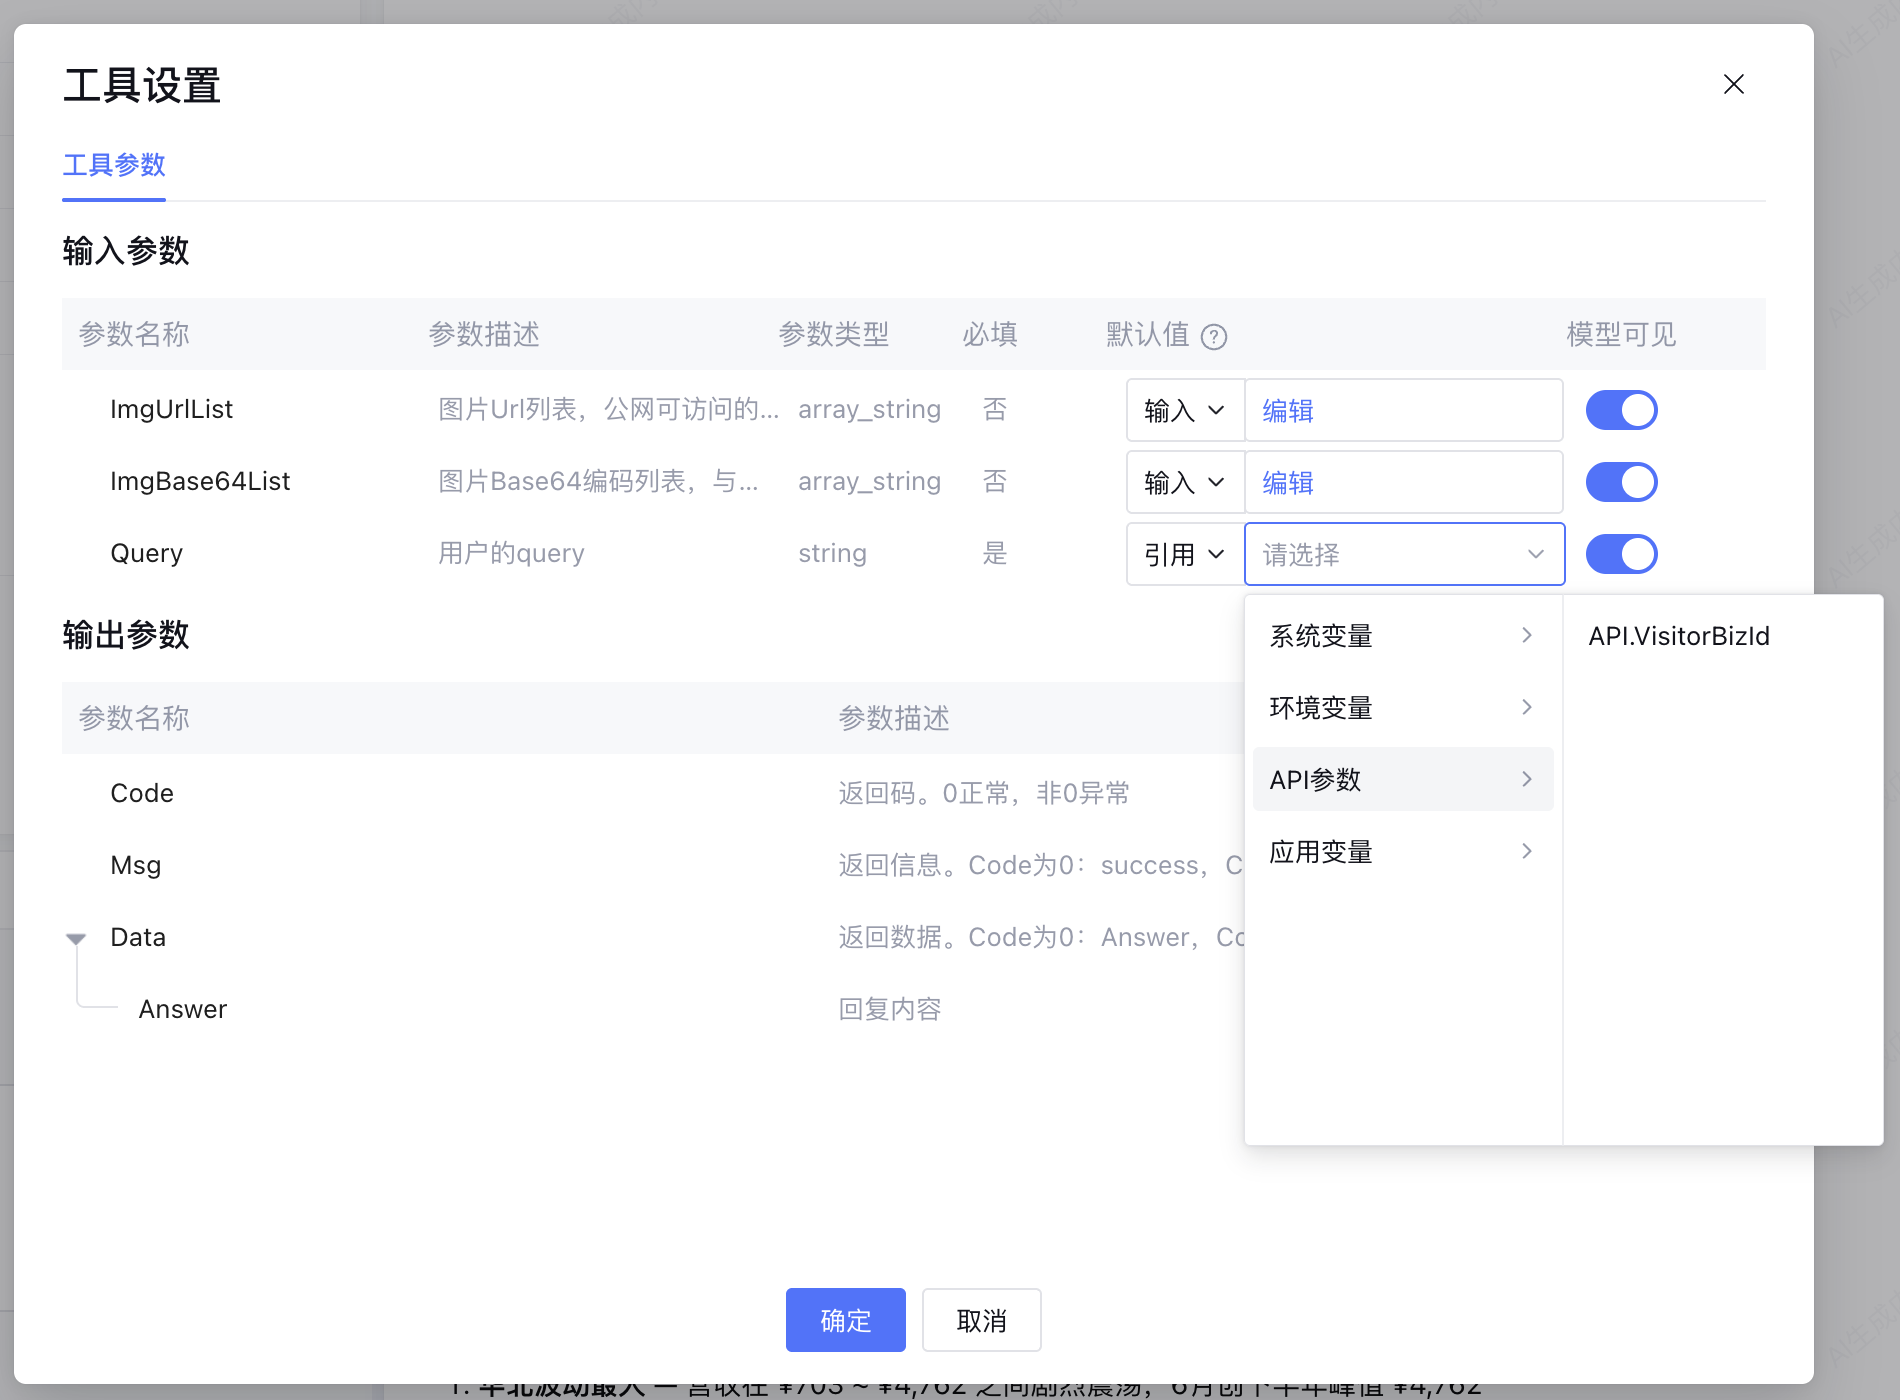The image size is (1900, 1400).
Task: Toggle model visibility for Query
Action: (1622, 554)
